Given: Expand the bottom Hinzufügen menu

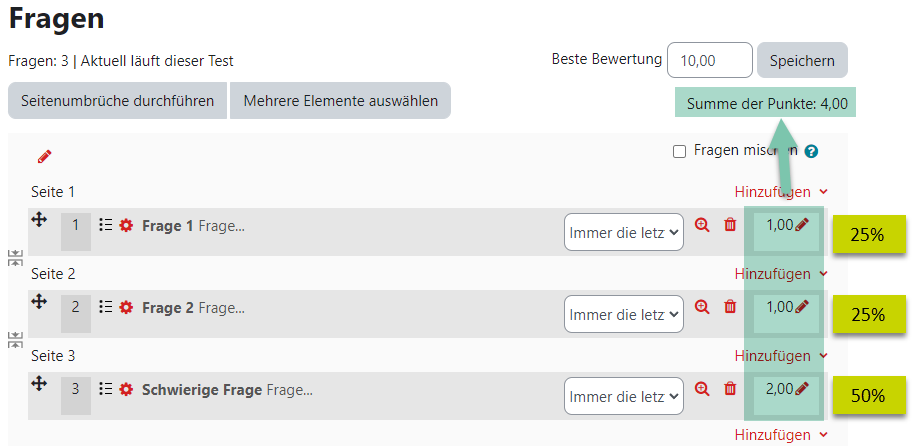Looking at the screenshot, I should (x=781, y=435).
